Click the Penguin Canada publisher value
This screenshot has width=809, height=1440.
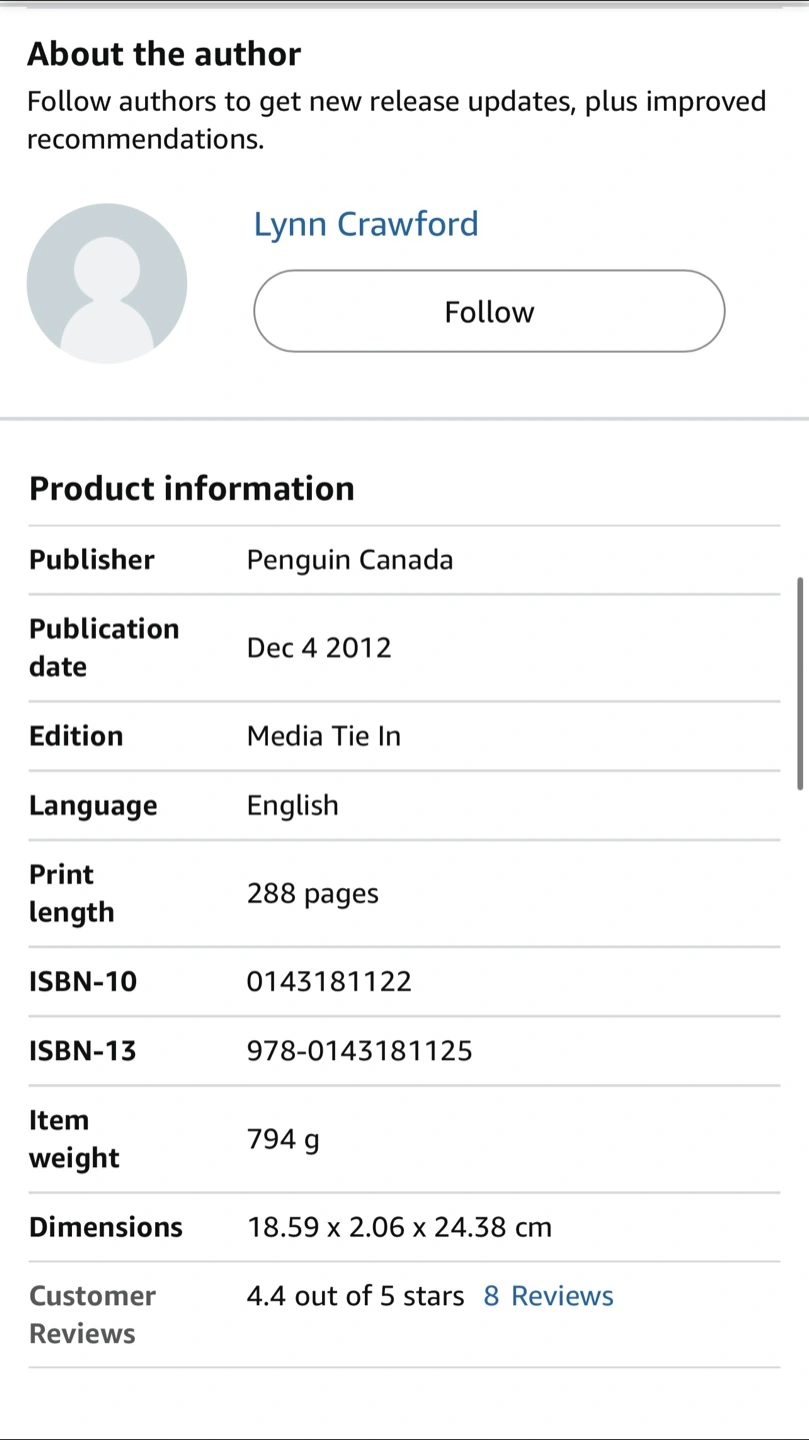pos(350,560)
